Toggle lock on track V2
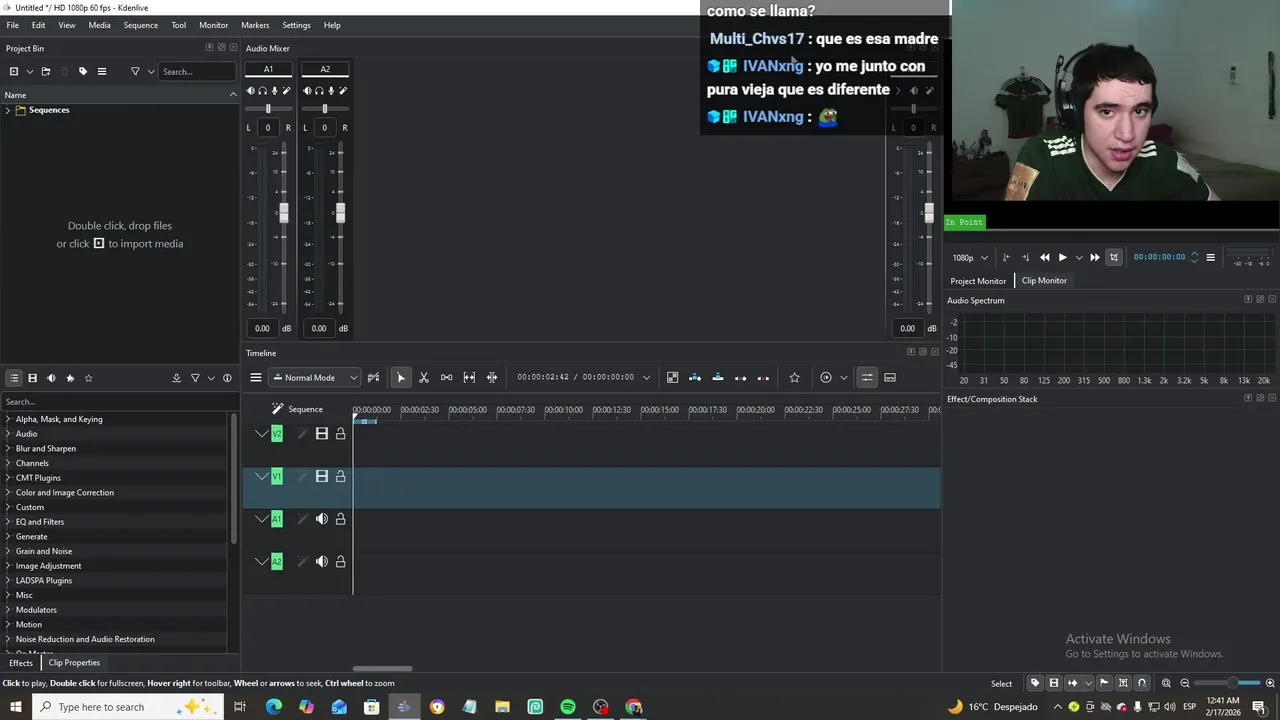Screen dimensions: 1280x720 [340, 434]
